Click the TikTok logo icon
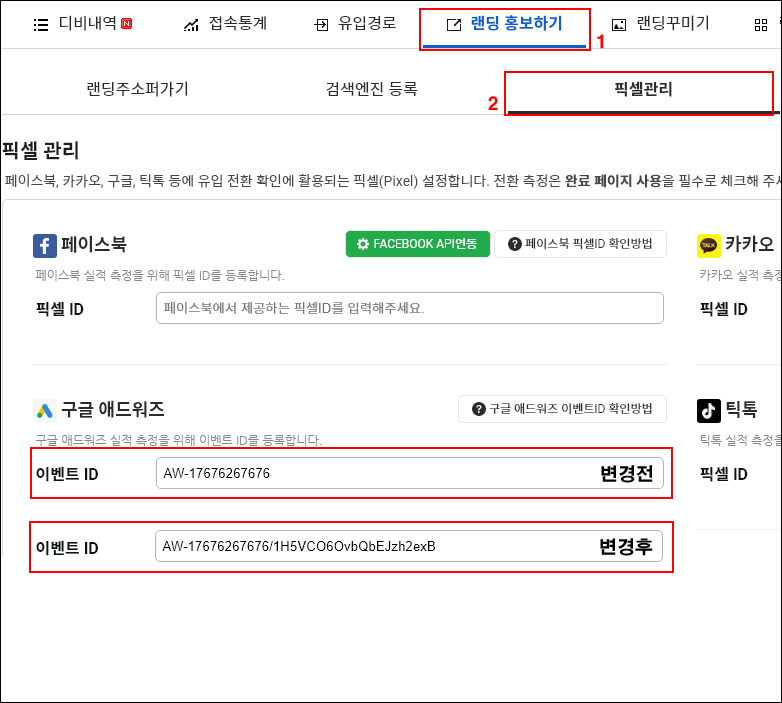Screen dimensions: 782x703 click(x=708, y=410)
